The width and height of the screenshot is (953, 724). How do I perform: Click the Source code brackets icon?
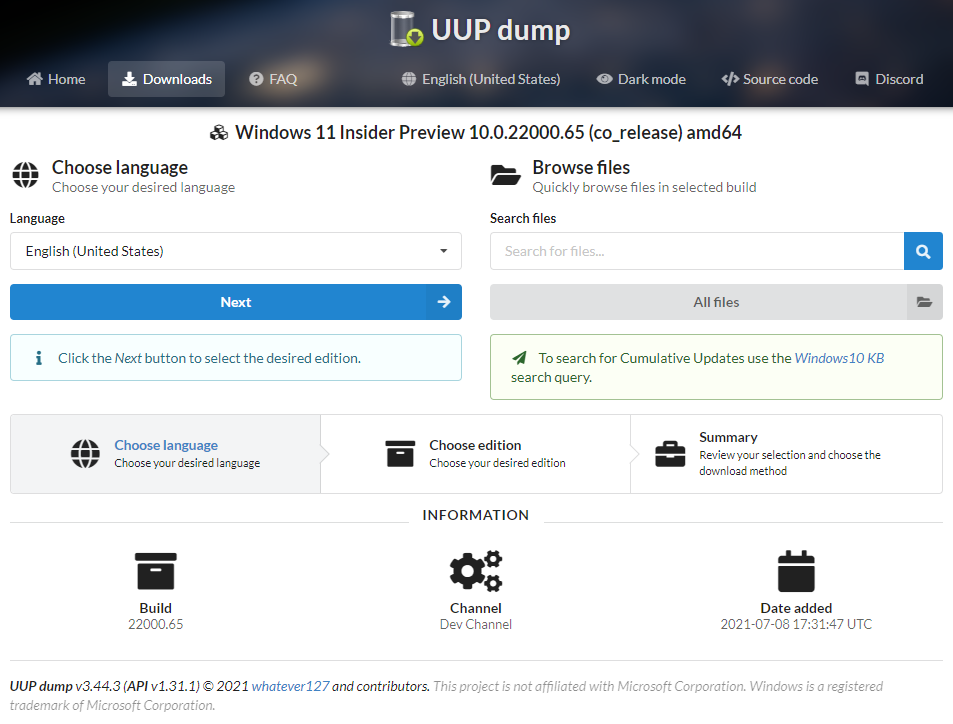pyautogui.click(x=730, y=79)
